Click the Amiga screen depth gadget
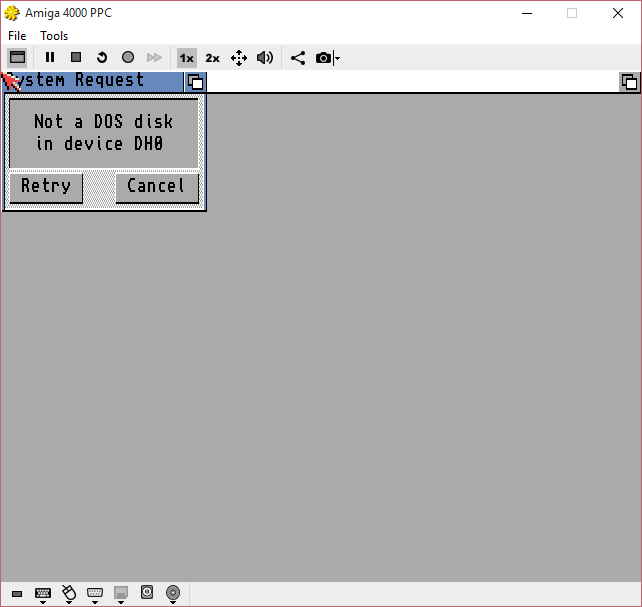 click(x=630, y=82)
